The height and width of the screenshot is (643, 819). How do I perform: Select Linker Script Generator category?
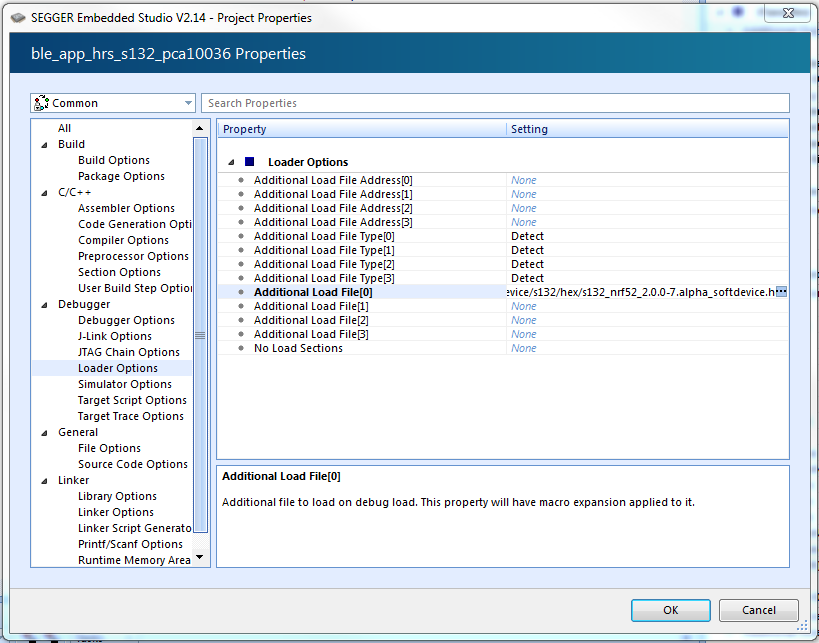coord(135,528)
